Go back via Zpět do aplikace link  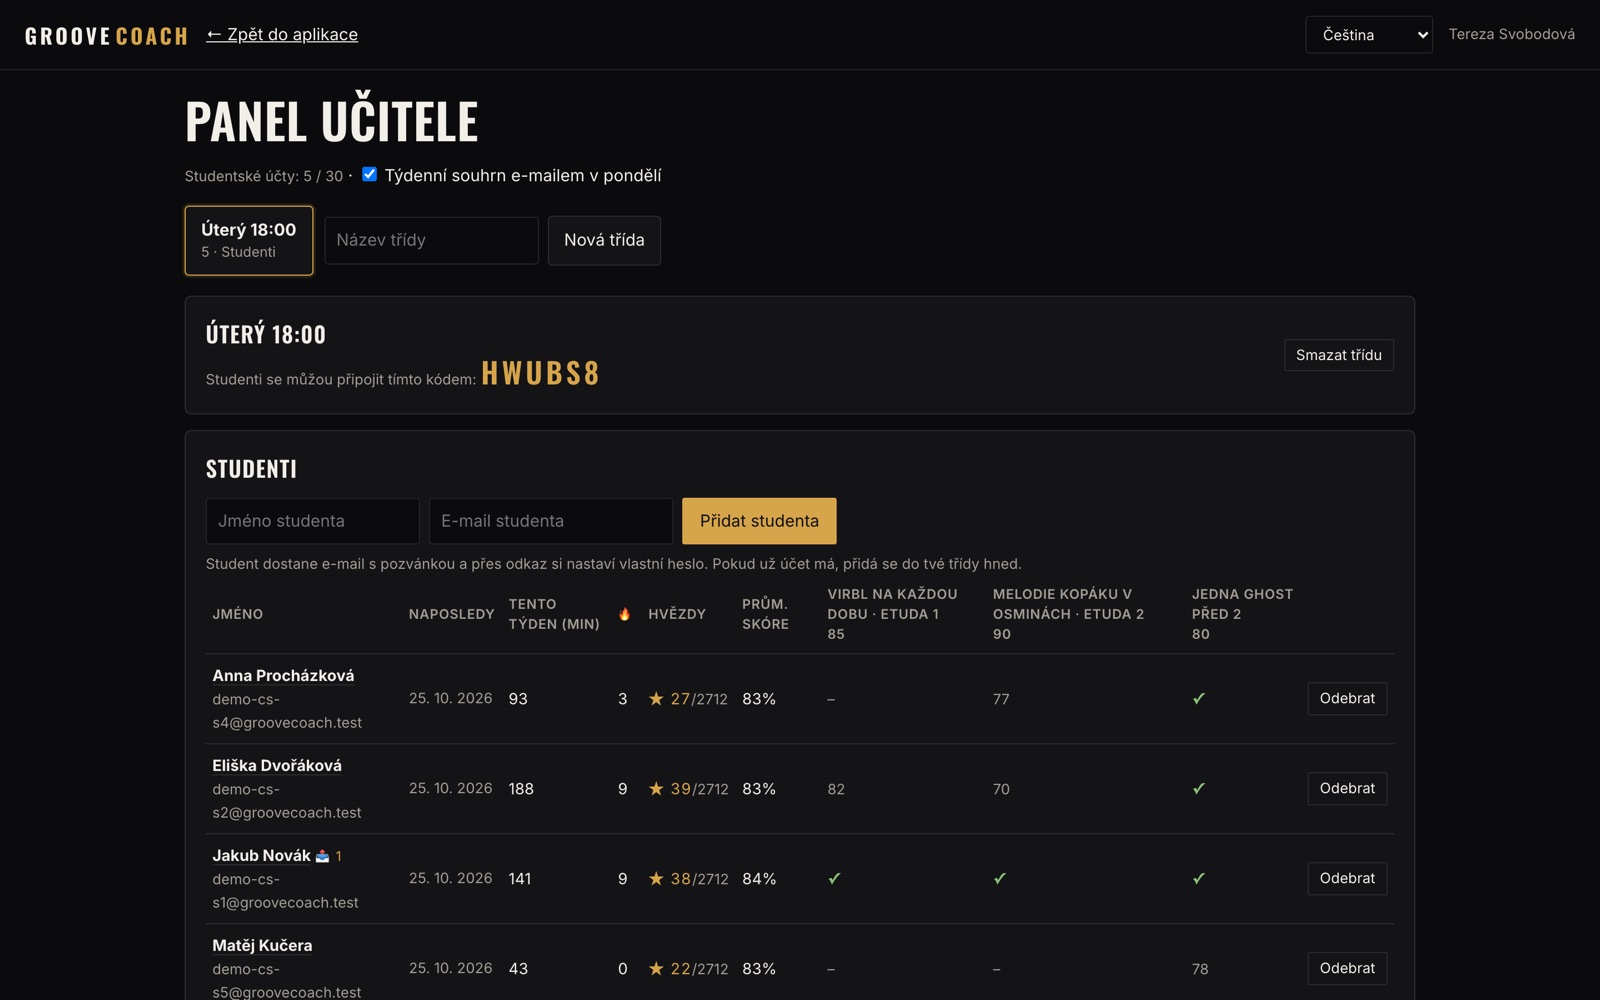point(282,34)
